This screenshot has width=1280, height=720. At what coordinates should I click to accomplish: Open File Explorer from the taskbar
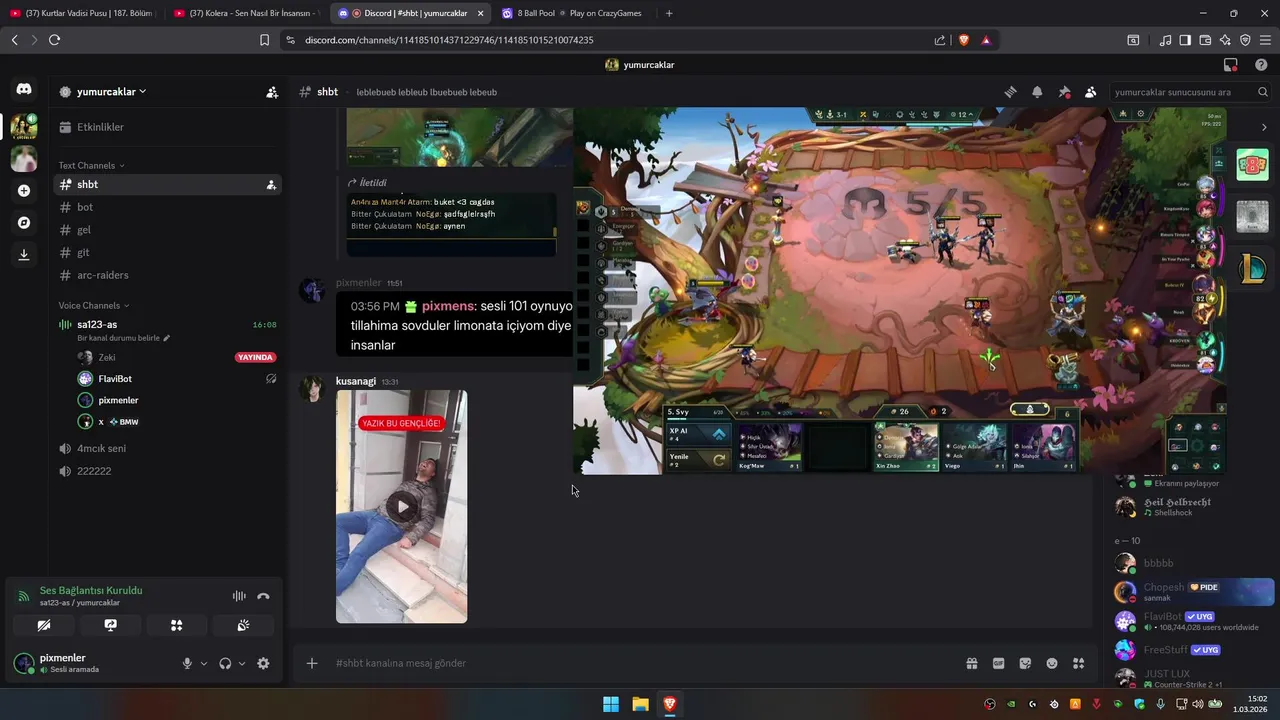[x=640, y=704]
